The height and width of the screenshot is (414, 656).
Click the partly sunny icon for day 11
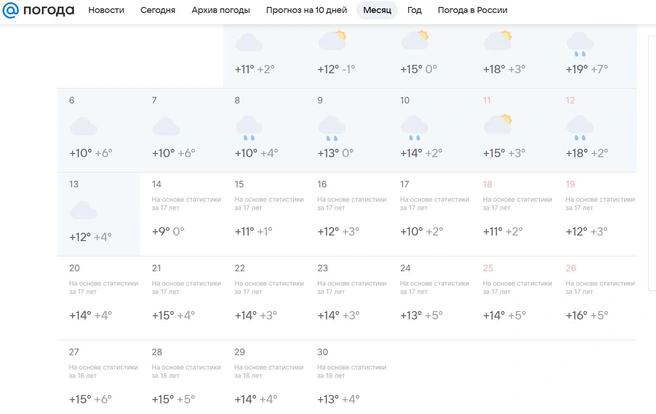(498, 124)
